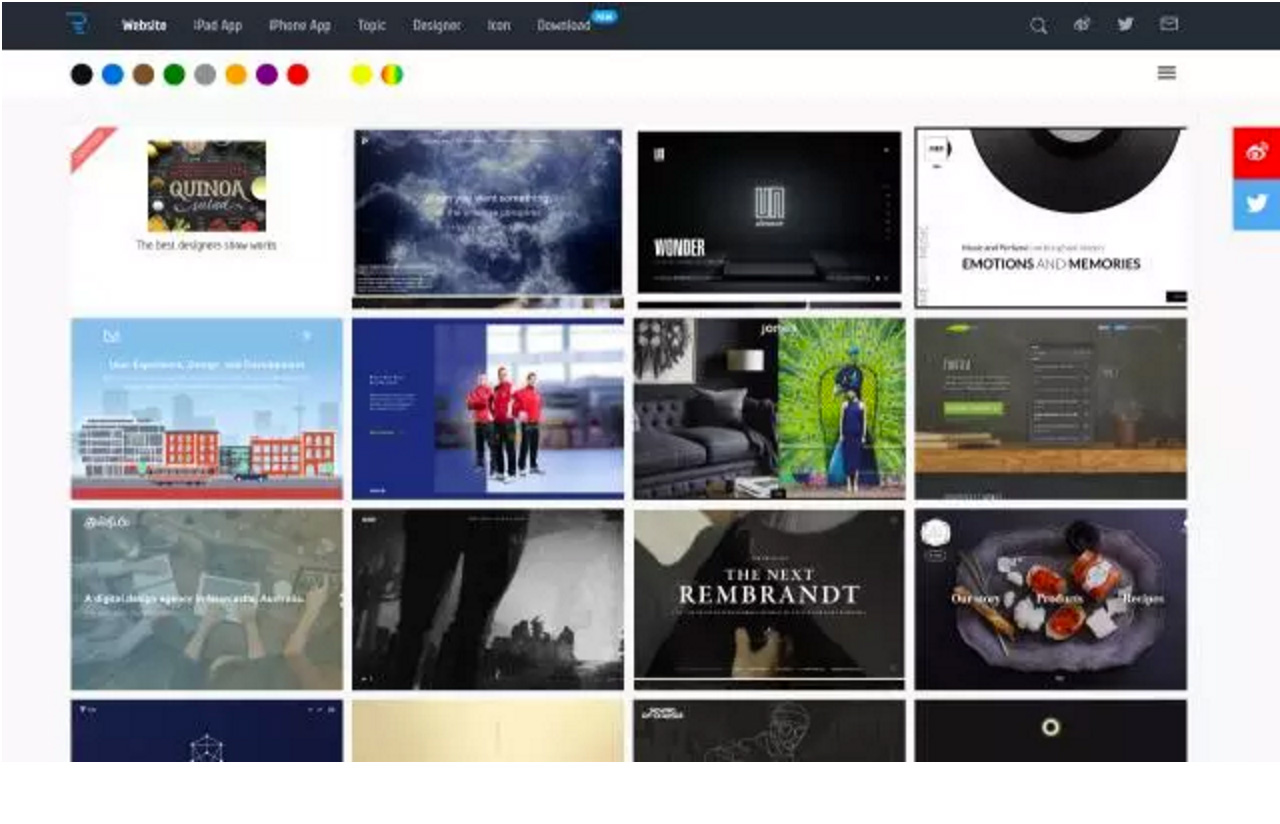Open the food platter Recipes thumbnail
Image resolution: width=1280 pixels, height=824 pixels.
click(x=1051, y=599)
